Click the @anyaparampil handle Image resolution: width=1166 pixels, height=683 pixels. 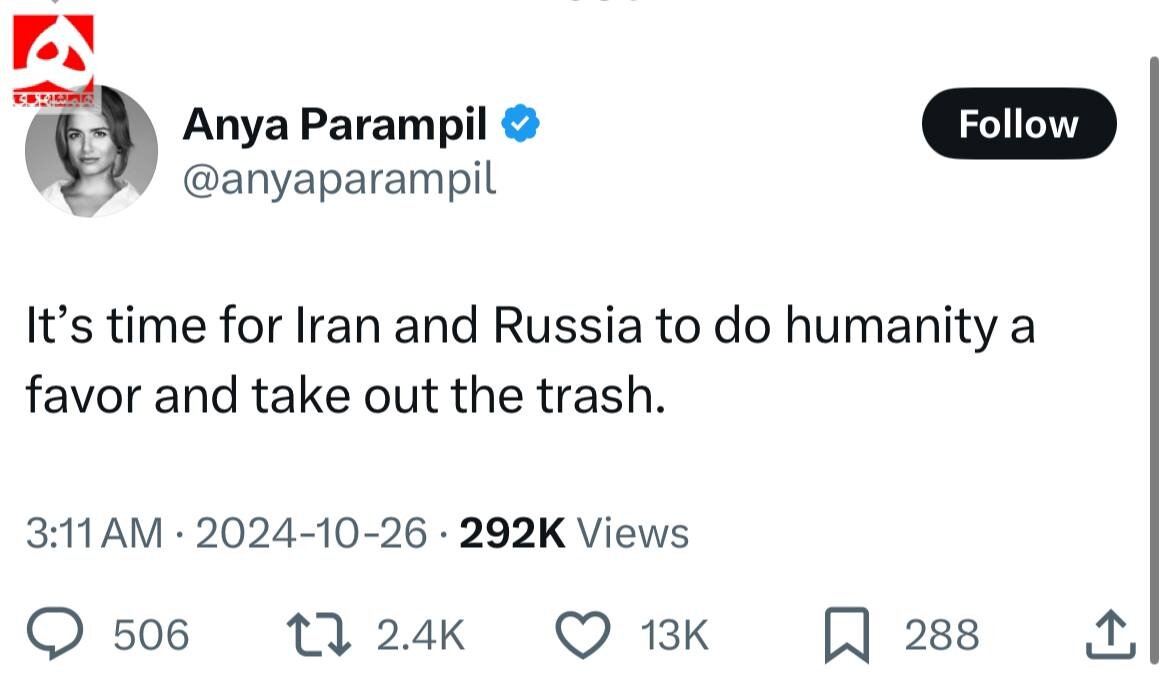pos(338,179)
